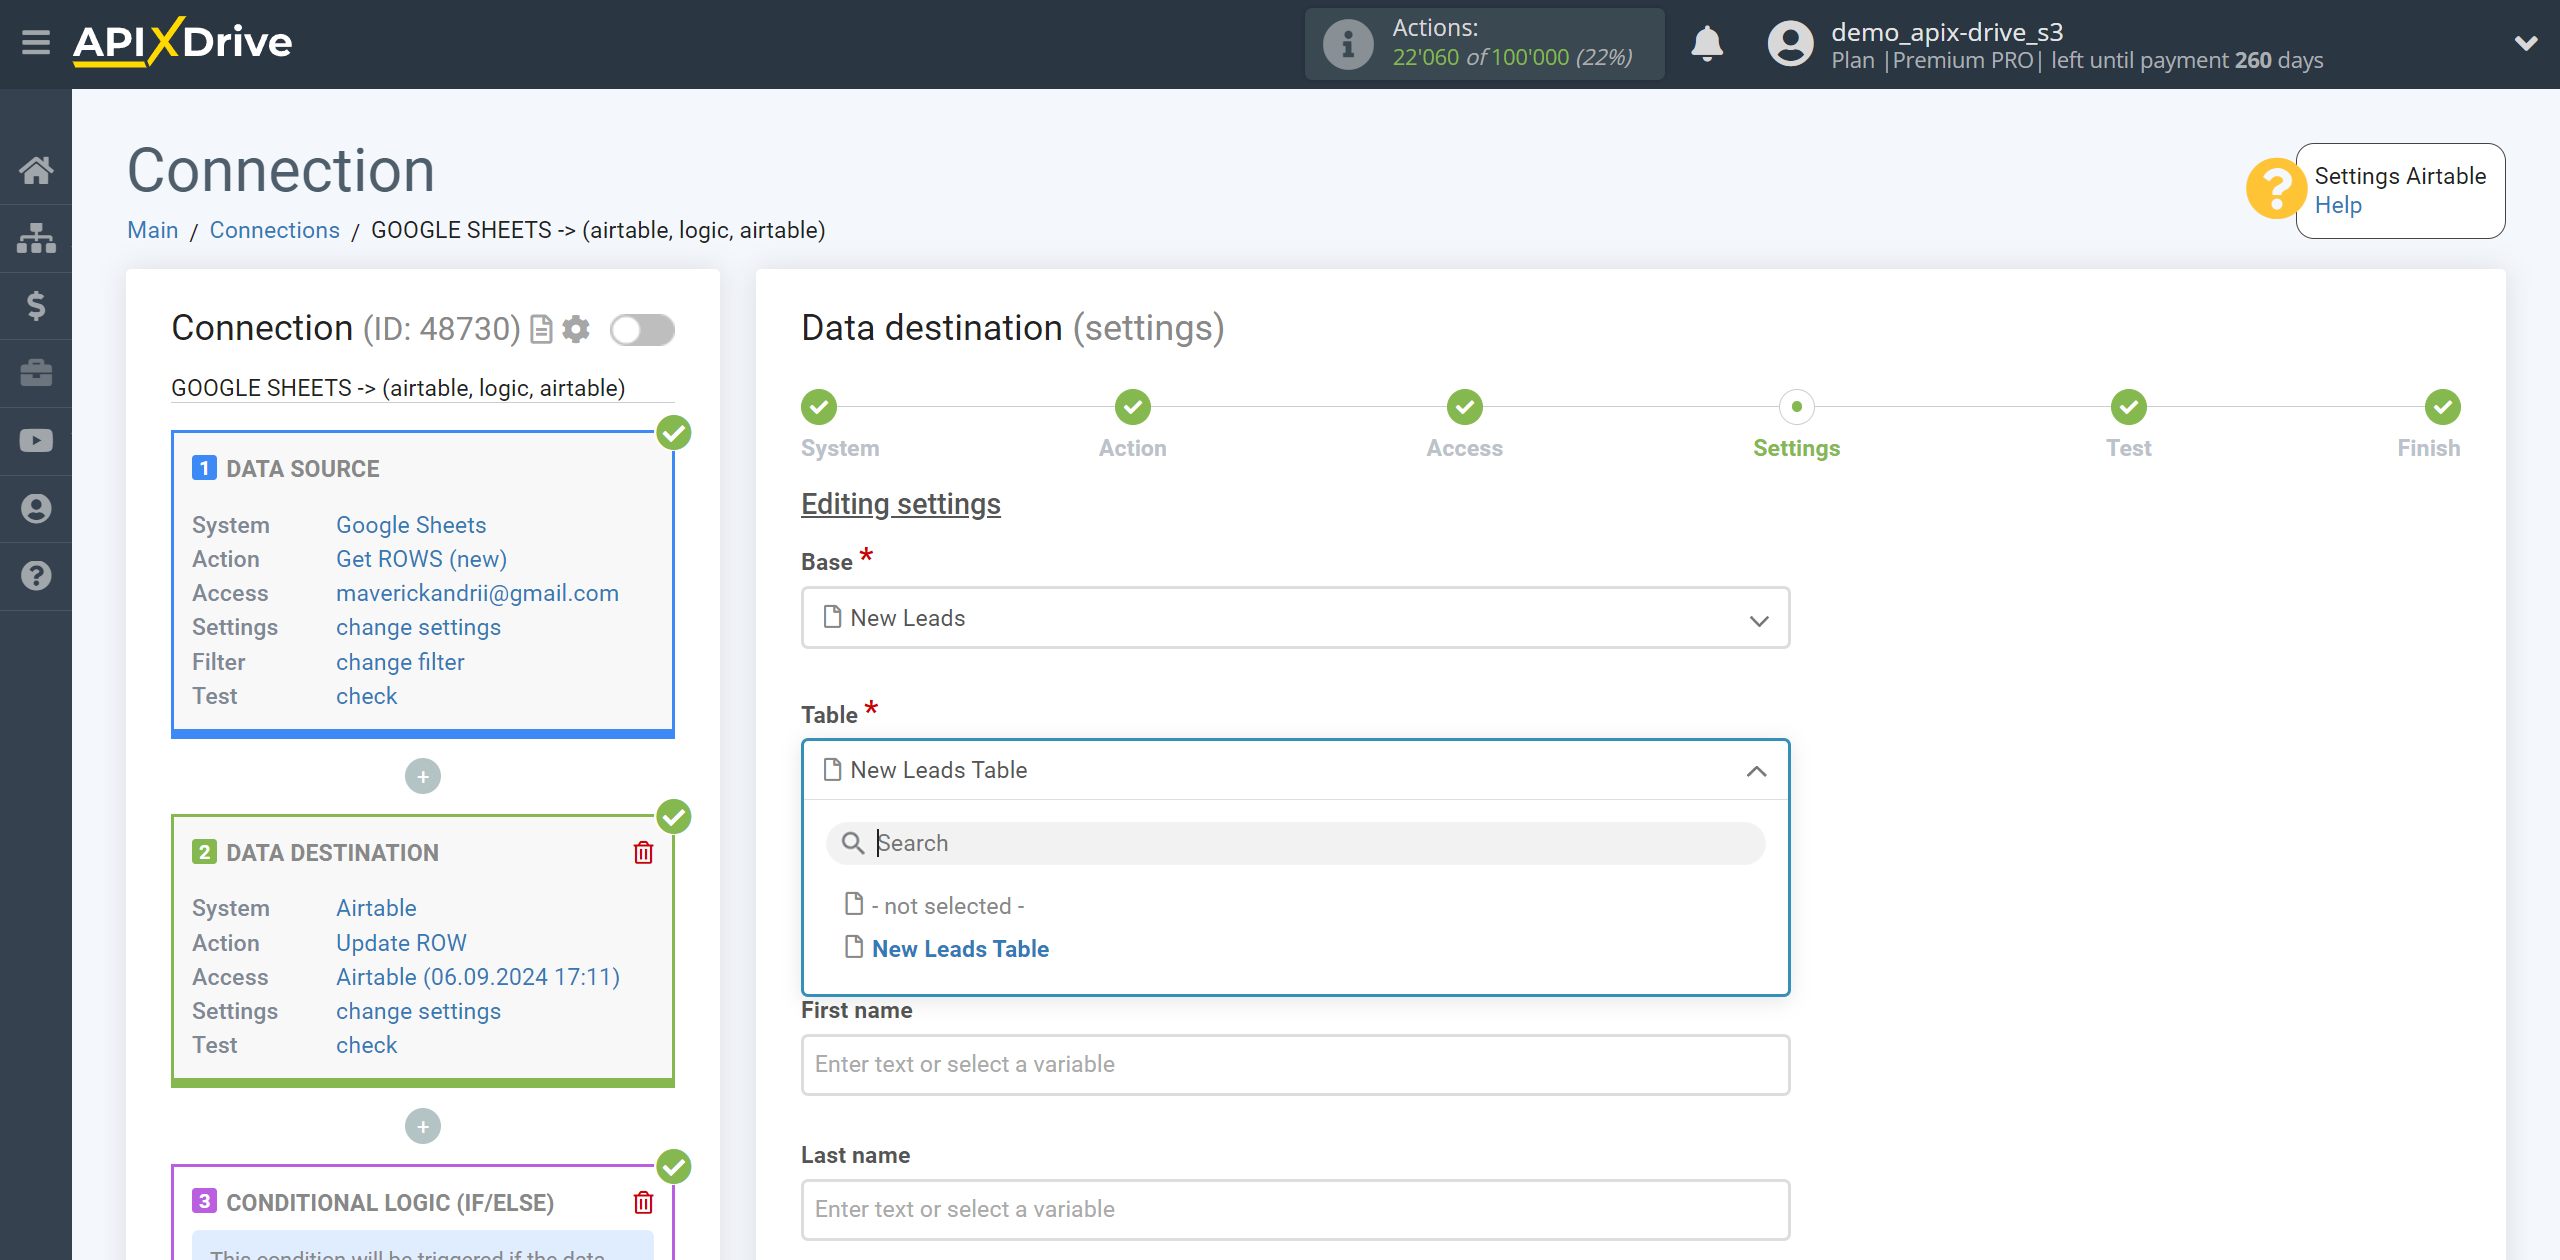Click Data Source check test link
Image resolution: width=2560 pixels, height=1260 pixels.
[366, 696]
